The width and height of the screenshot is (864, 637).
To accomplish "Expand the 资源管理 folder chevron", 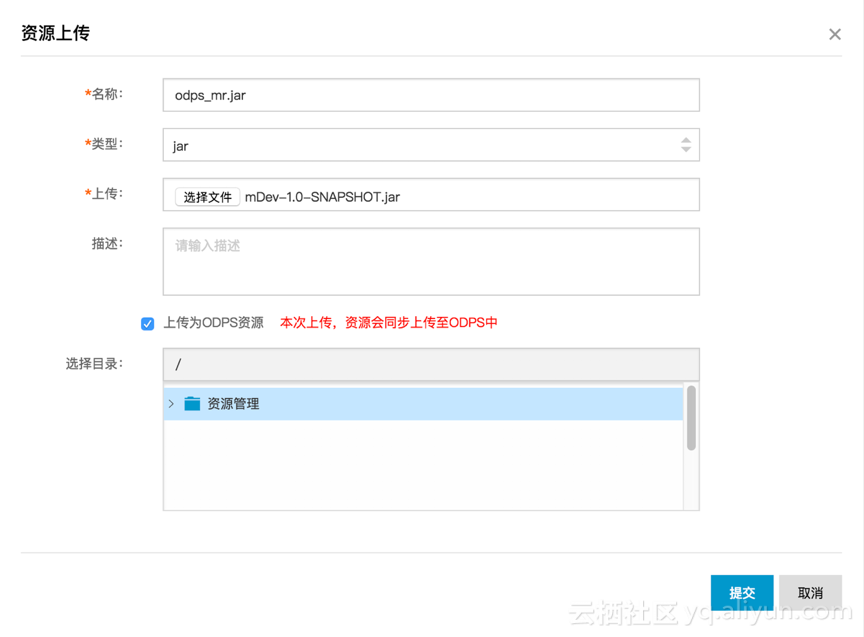I will point(171,404).
